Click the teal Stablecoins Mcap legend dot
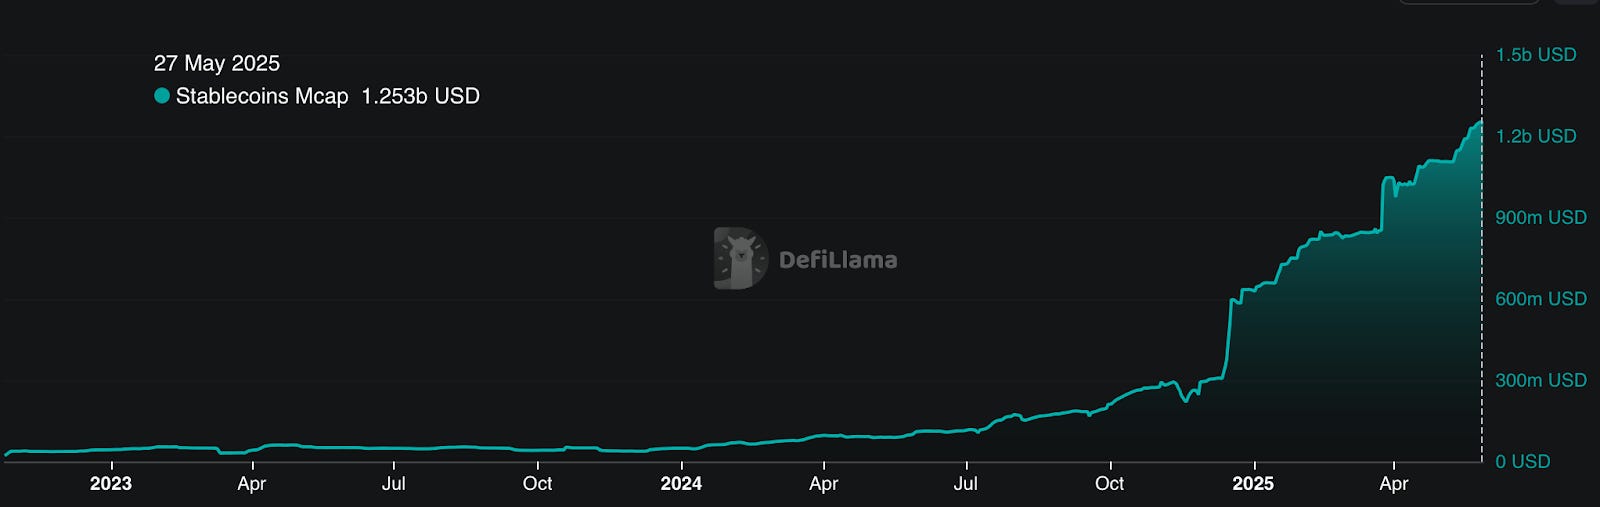This screenshot has width=1600, height=507. 162,96
